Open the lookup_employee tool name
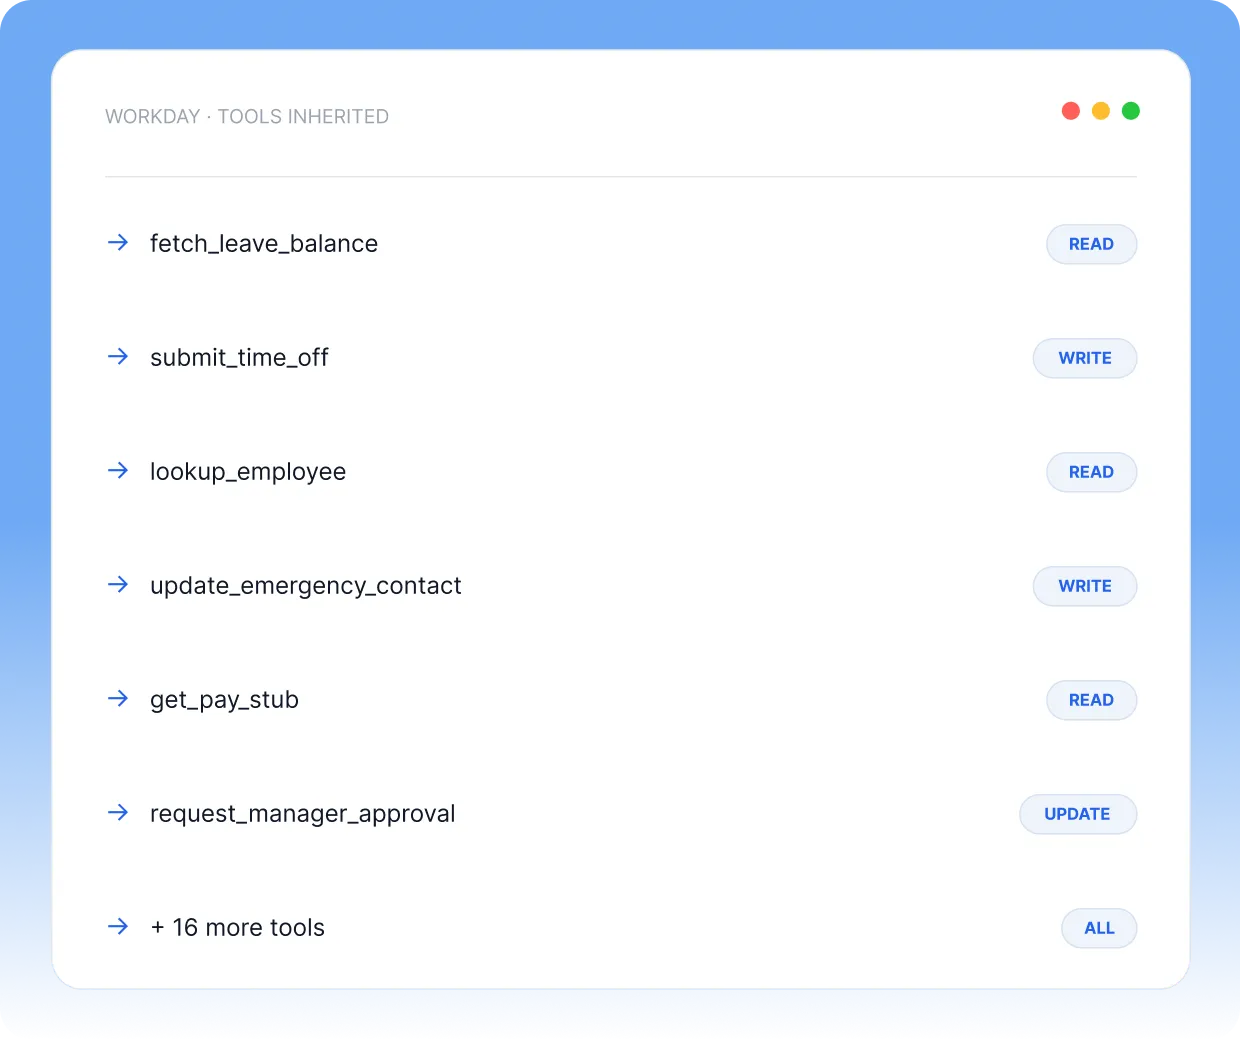The image size is (1240, 1040). point(248,472)
